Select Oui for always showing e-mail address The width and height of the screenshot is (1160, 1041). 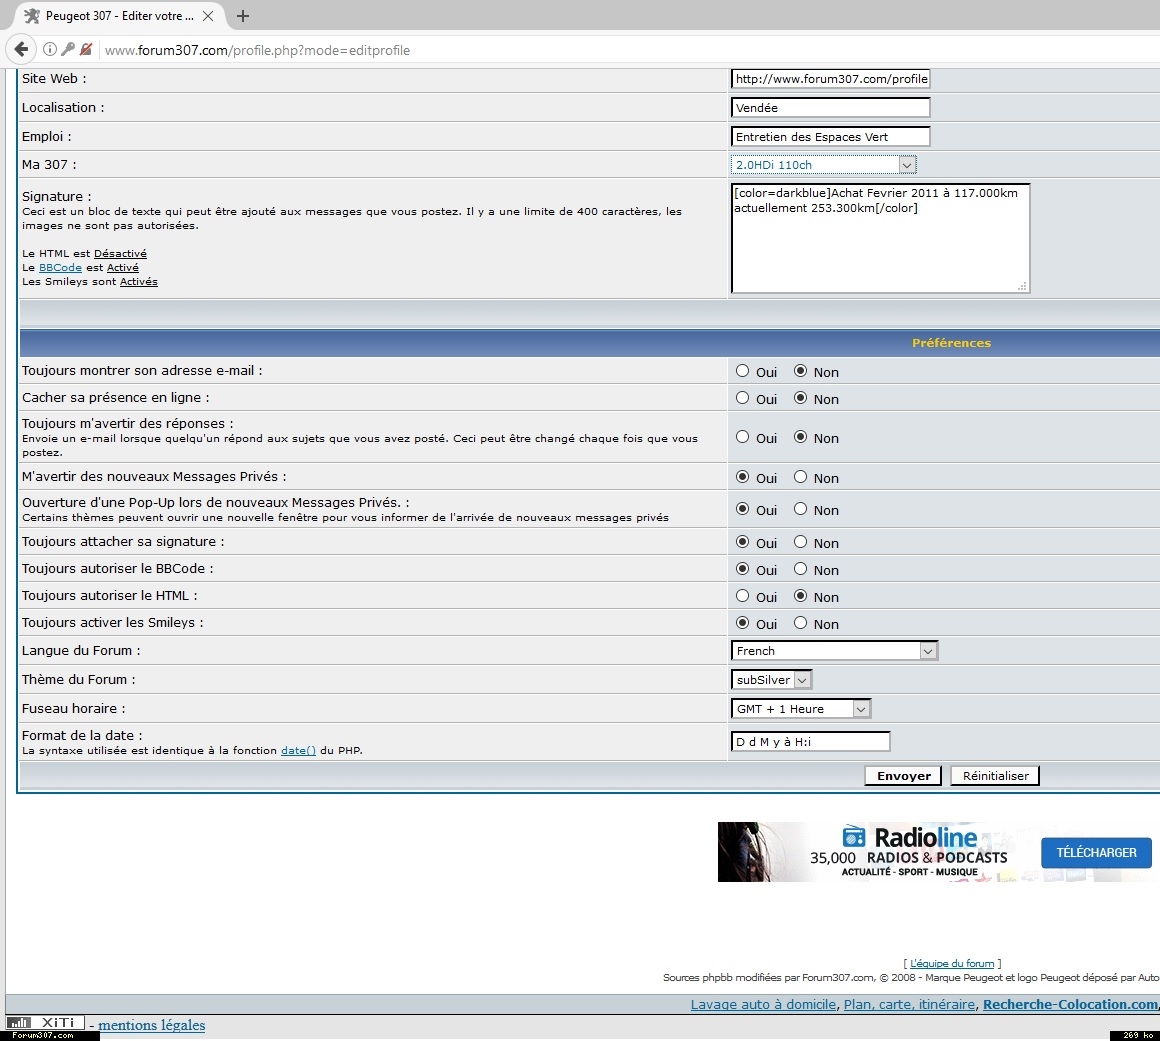pyautogui.click(x=742, y=371)
